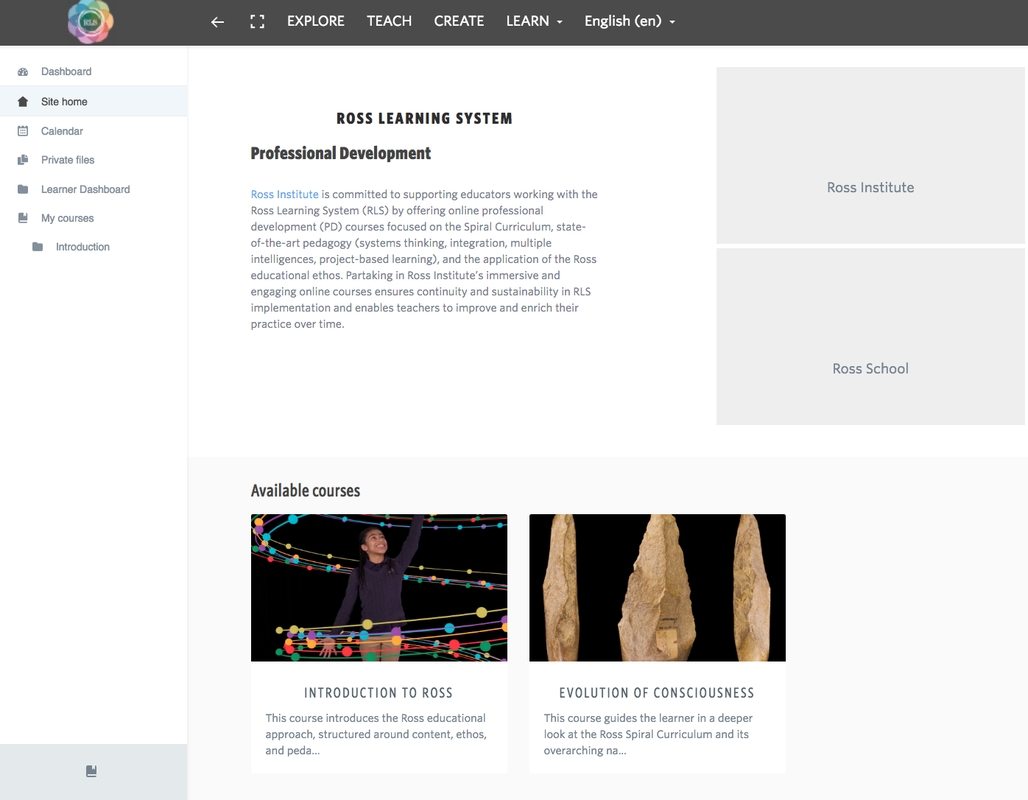Click the Calendar icon in sidebar

coord(23,131)
